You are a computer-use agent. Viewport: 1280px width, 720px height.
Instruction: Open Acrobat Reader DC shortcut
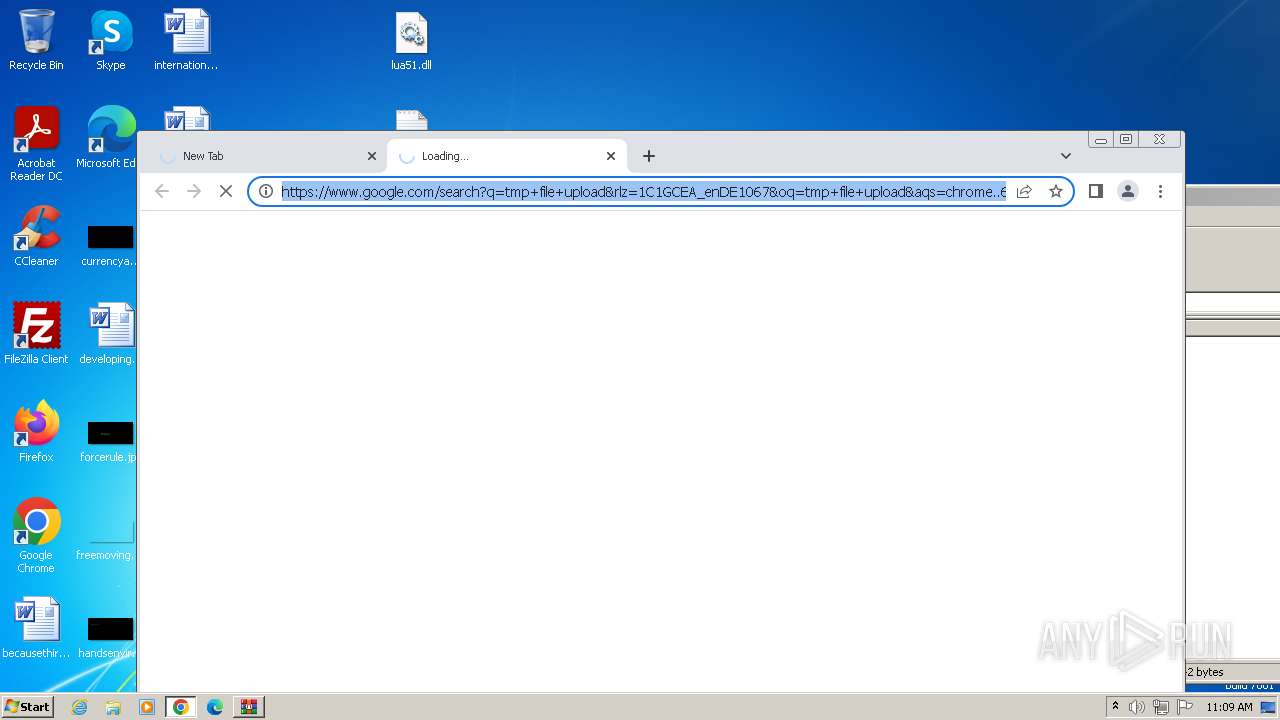36,144
